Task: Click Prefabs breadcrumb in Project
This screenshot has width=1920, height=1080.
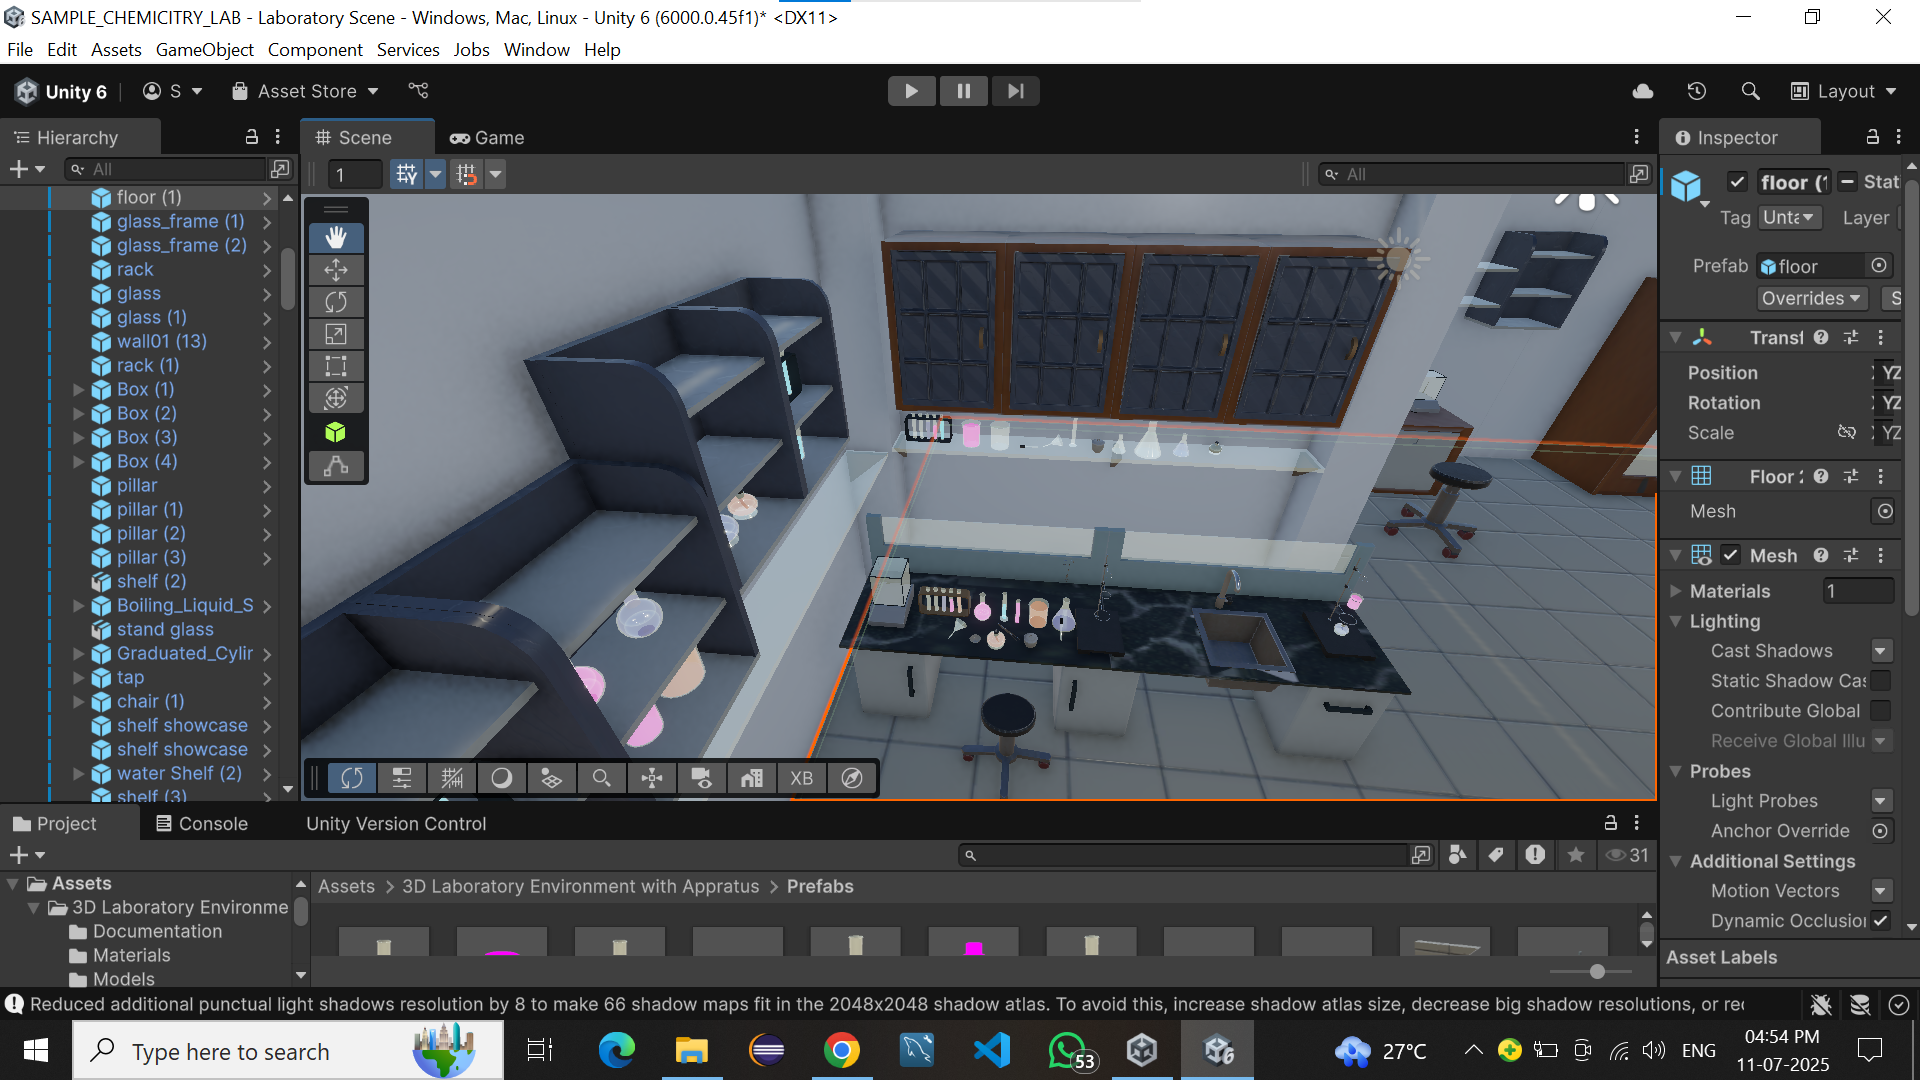Action: coord(820,887)
